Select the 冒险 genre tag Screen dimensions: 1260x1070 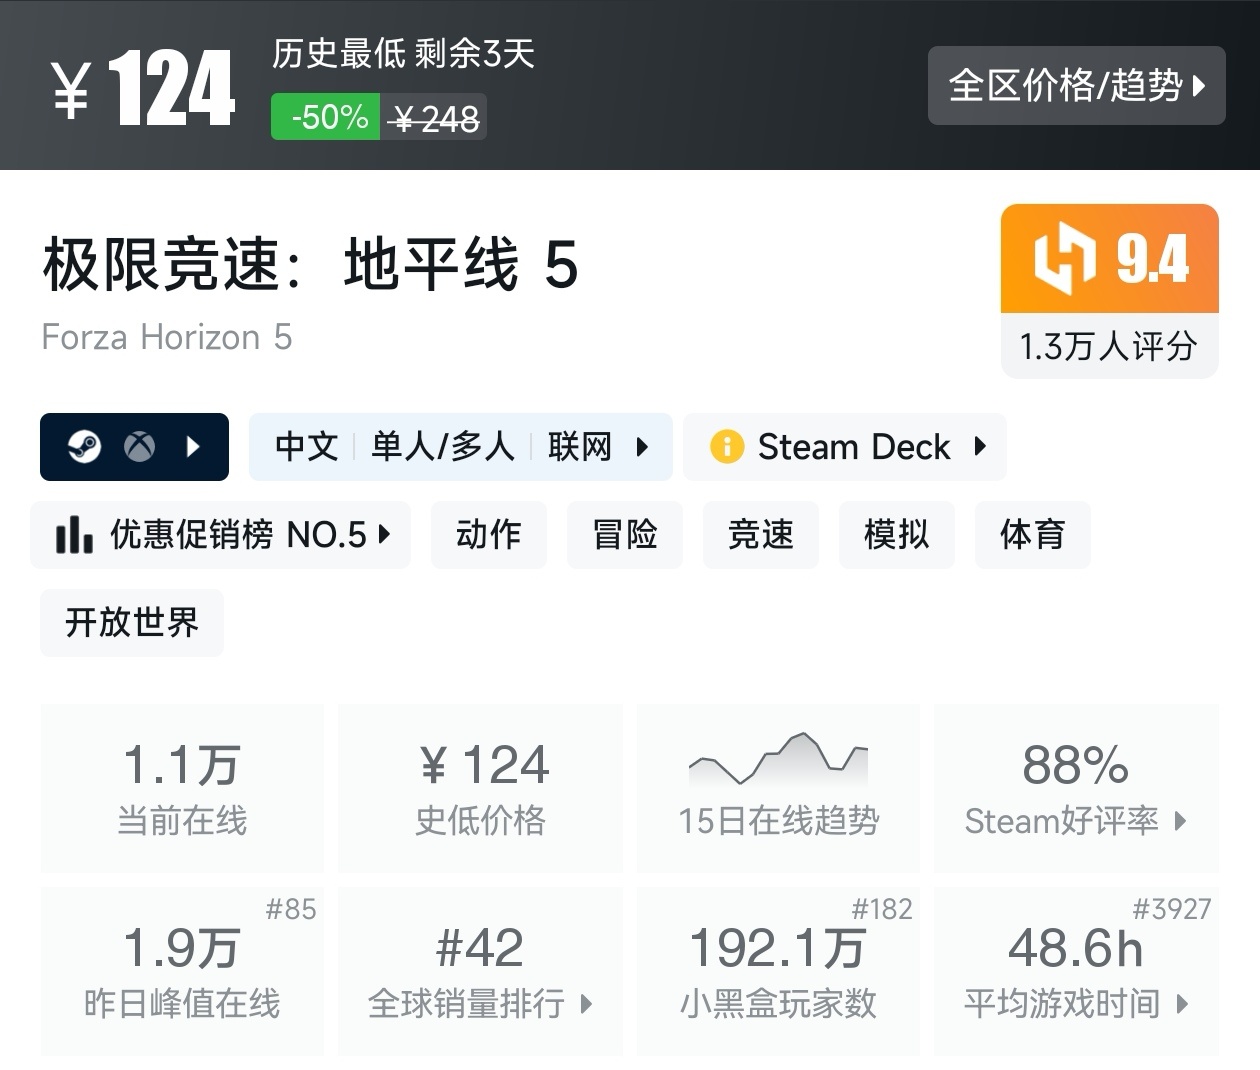click(x=625, y=535)
